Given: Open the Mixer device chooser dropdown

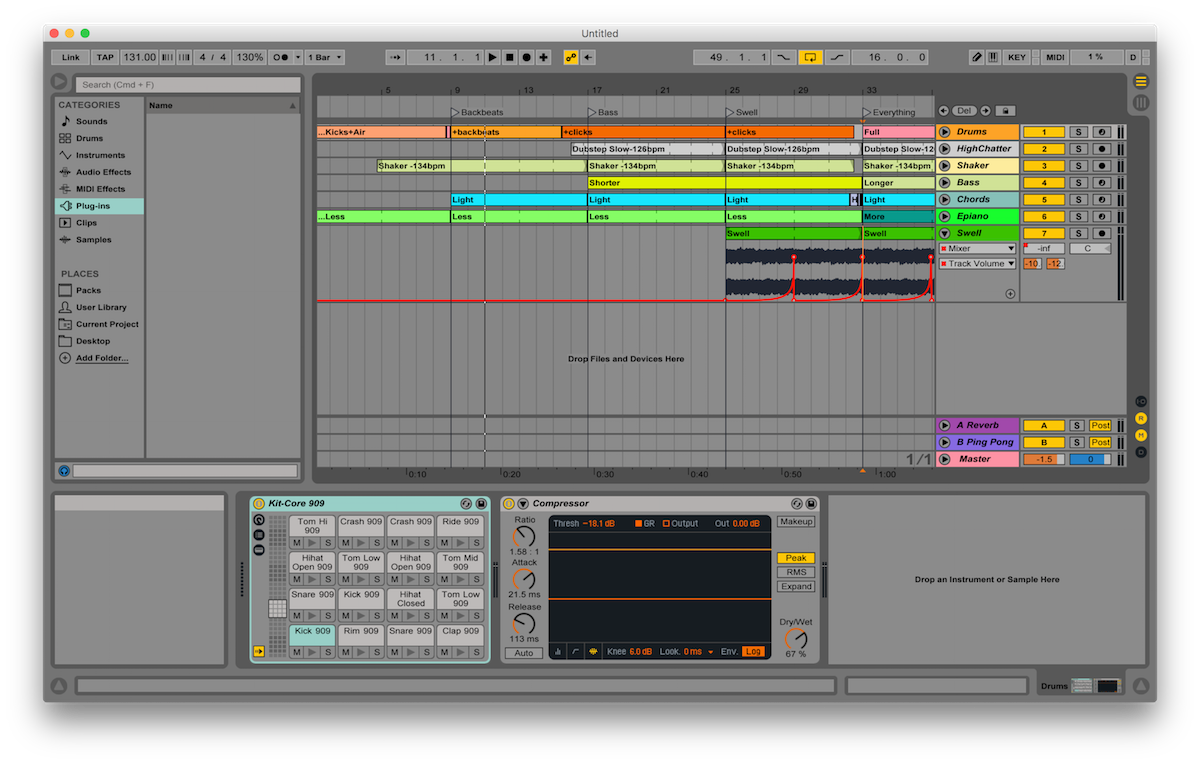Looking at the screenshot, I should [976, 248].
